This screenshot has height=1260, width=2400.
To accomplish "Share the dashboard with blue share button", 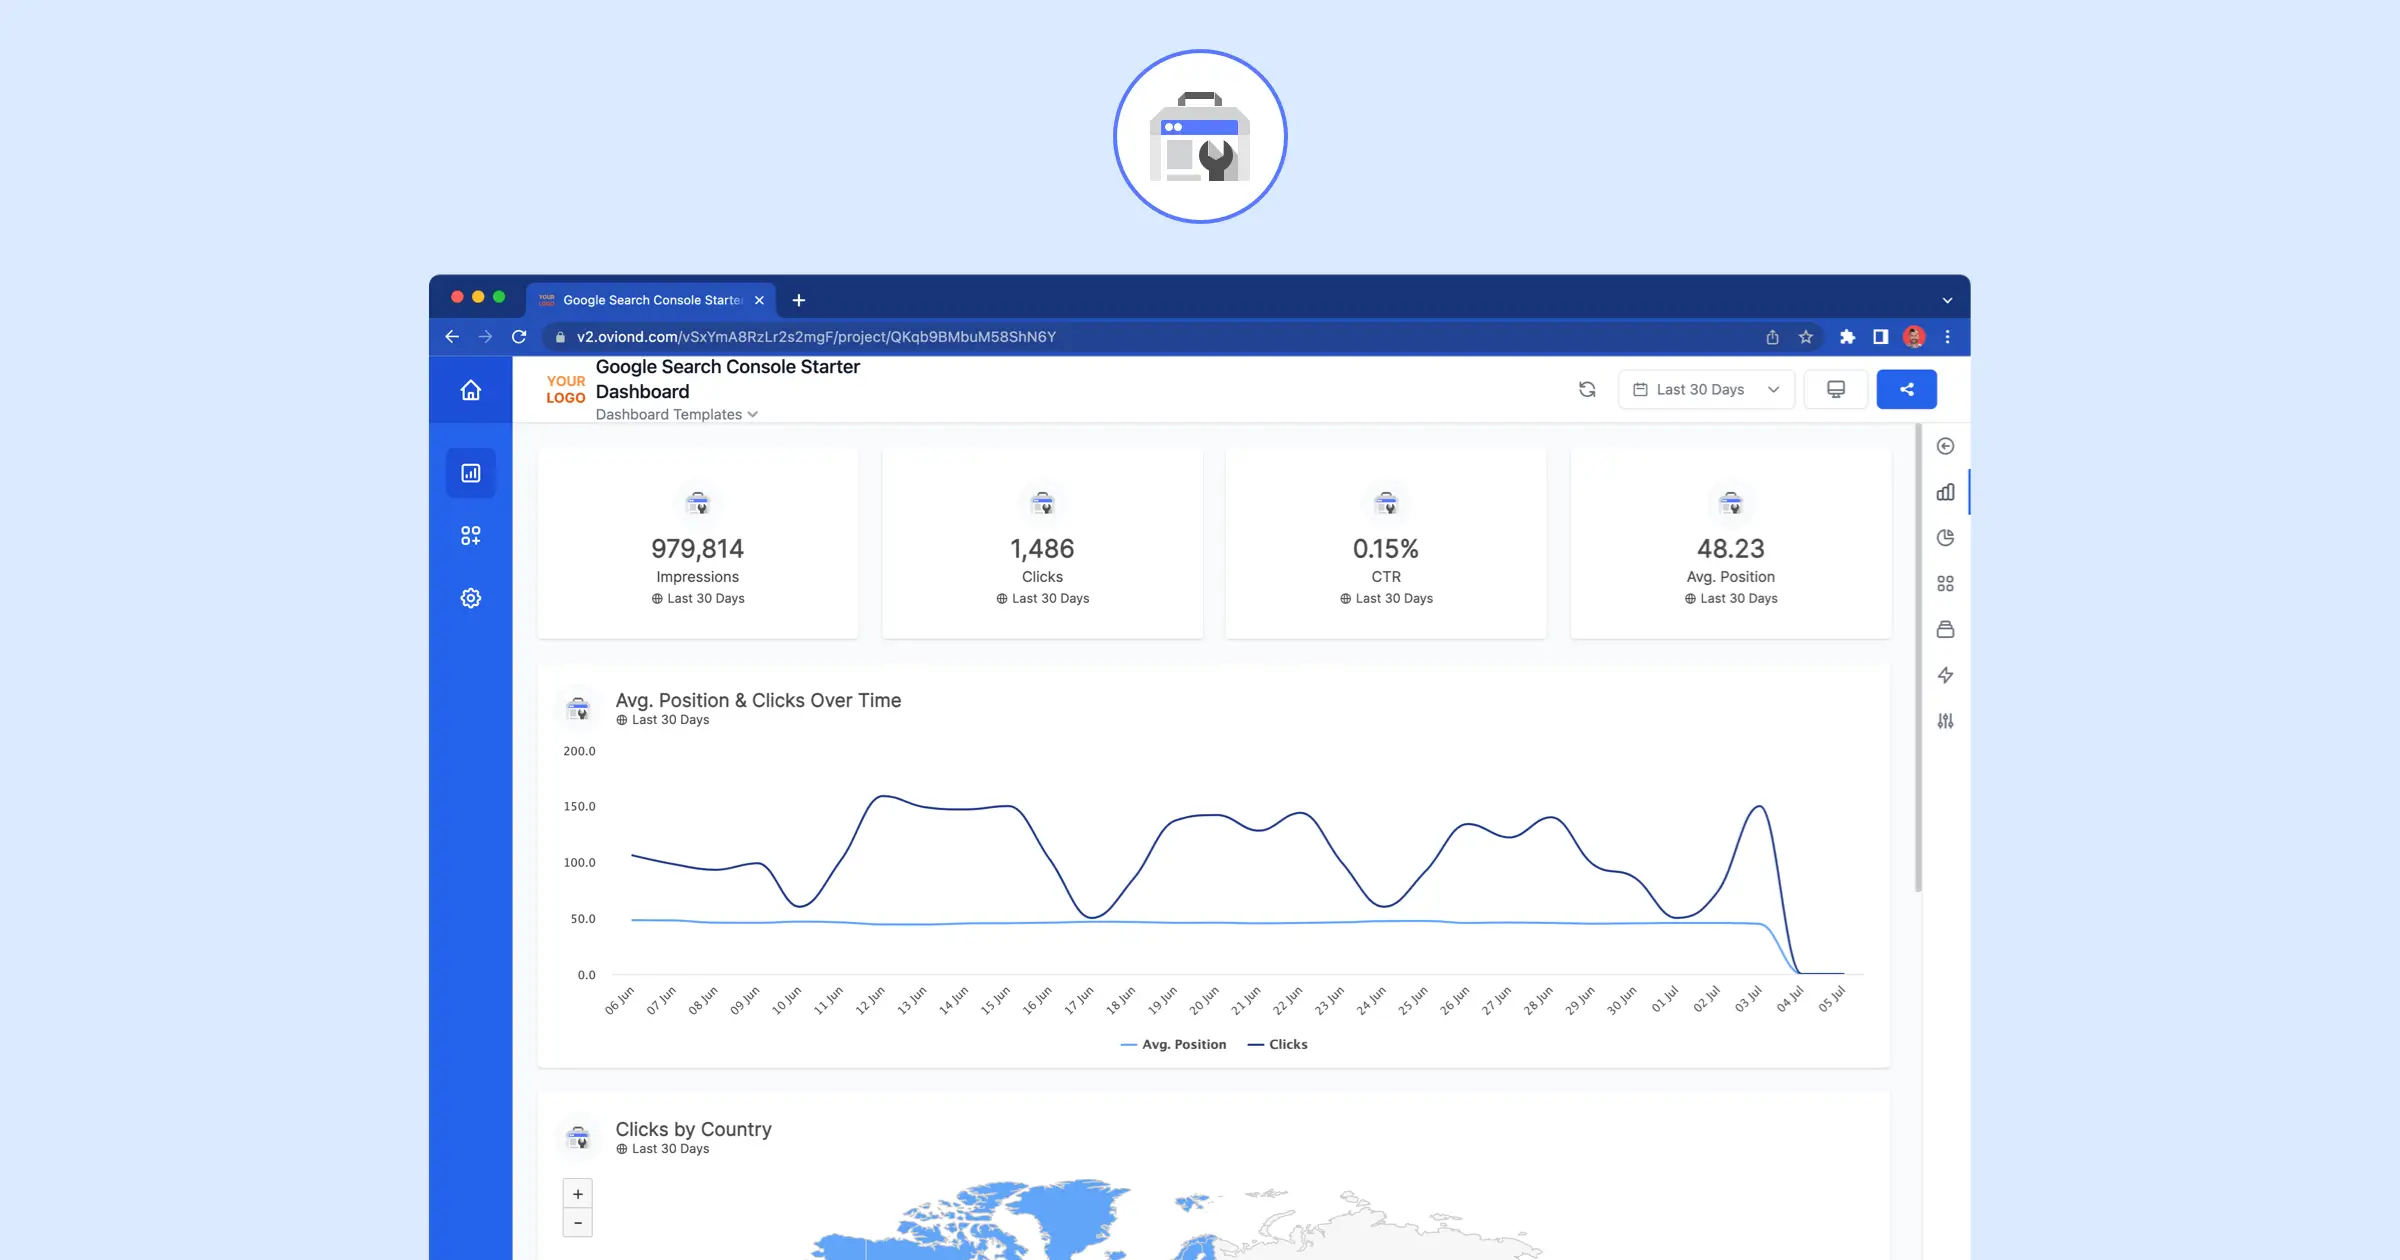I will 1906,390.
